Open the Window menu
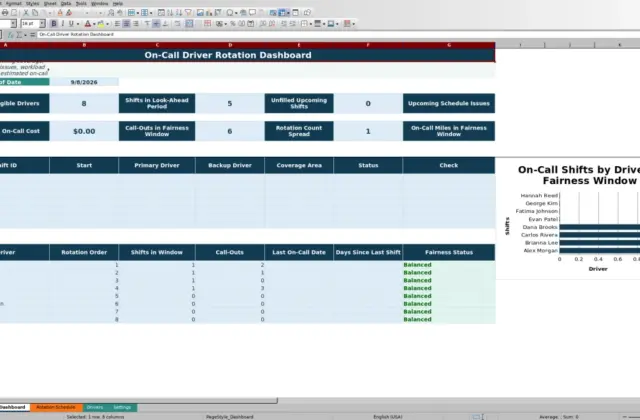The height and width of the screenshot is (420, 640). coord(100,3)
